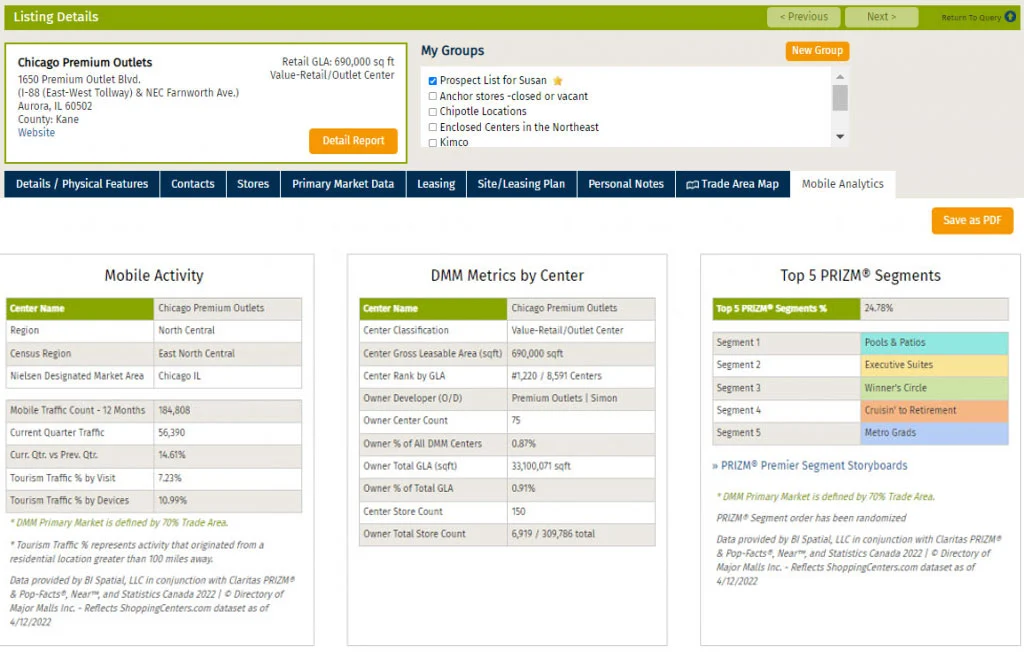Click the Chicago Premium Outlets listing title
Screen dimensions: 1024x664
(x=85, y=63)
